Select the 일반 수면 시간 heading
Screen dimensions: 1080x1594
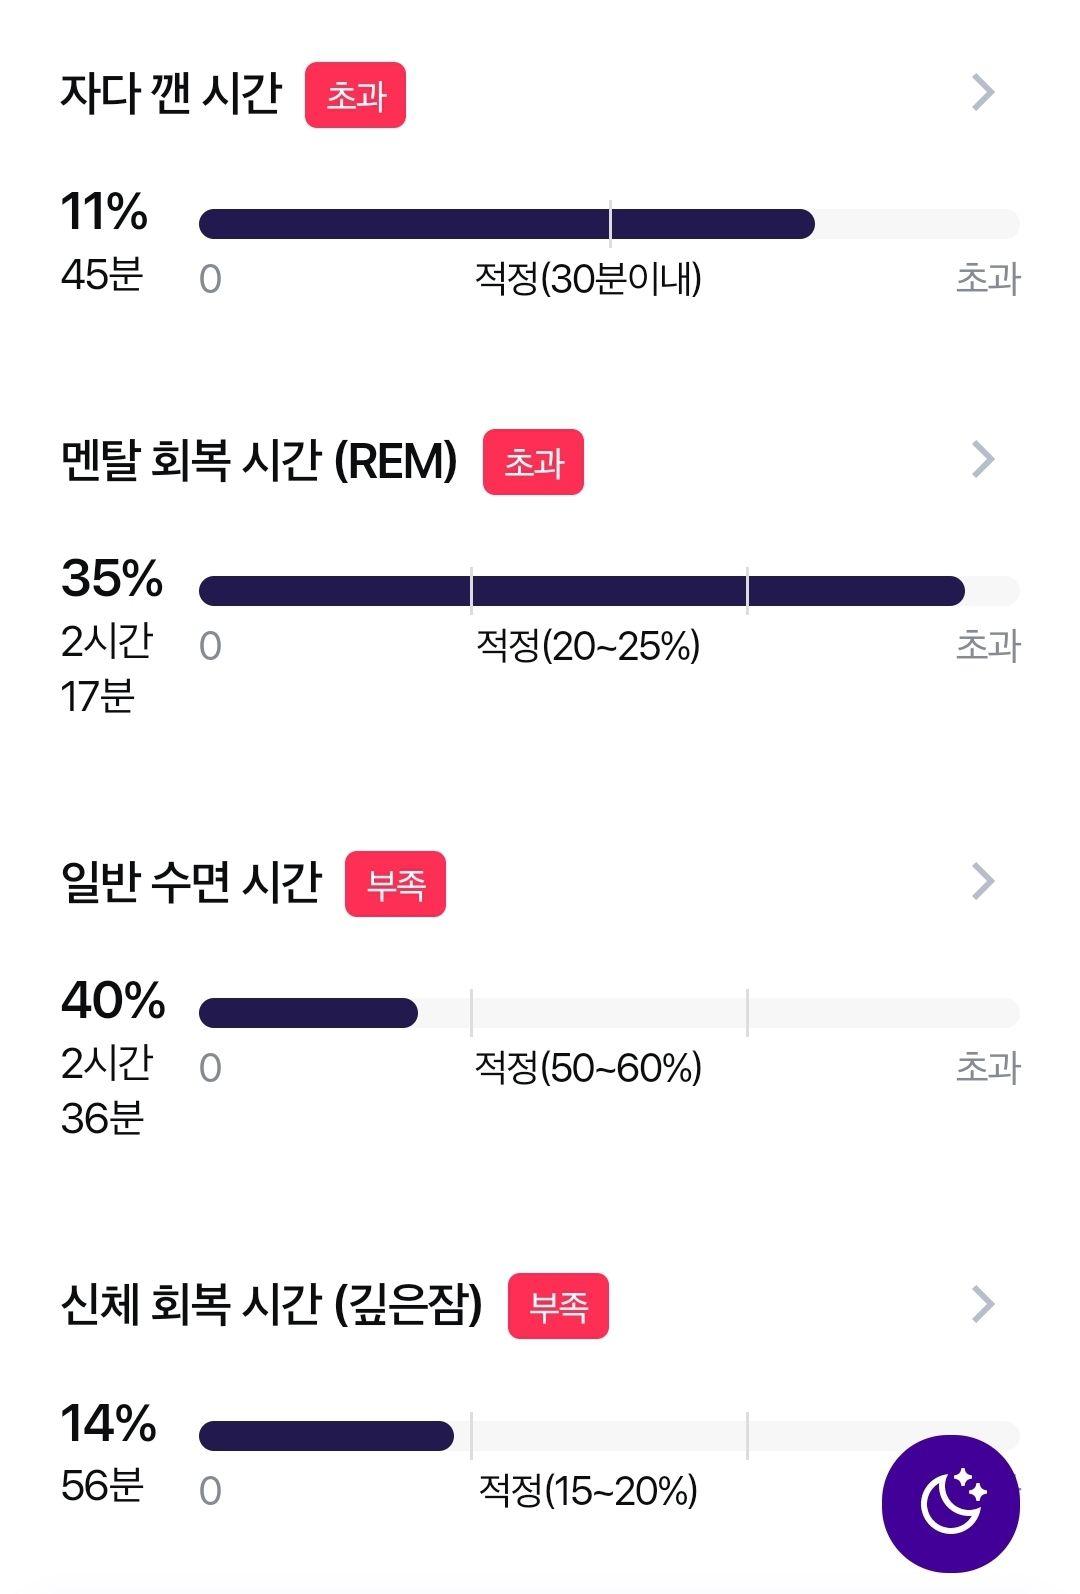pyautogui.click(x=191, y=882)
